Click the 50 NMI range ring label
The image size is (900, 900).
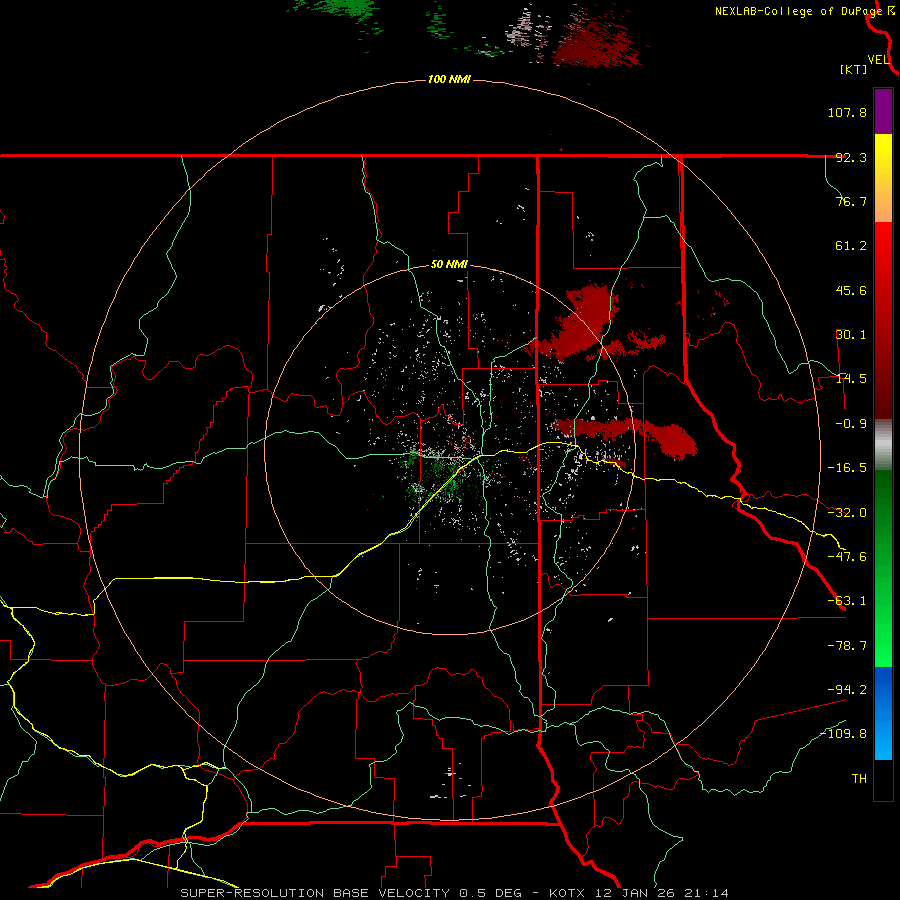point(449,265)
